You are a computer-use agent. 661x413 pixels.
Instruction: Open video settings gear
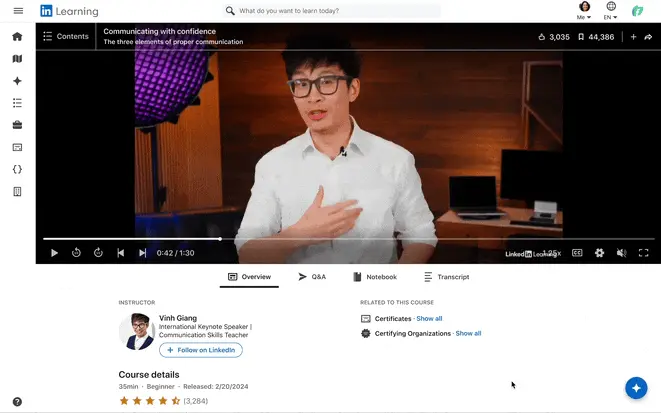click(x=599, y=253)
